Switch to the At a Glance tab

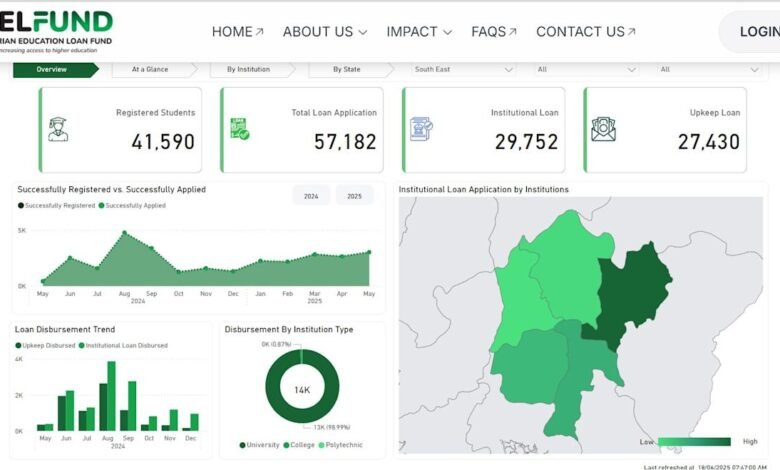pyautogui.click(x=150, y=70)
